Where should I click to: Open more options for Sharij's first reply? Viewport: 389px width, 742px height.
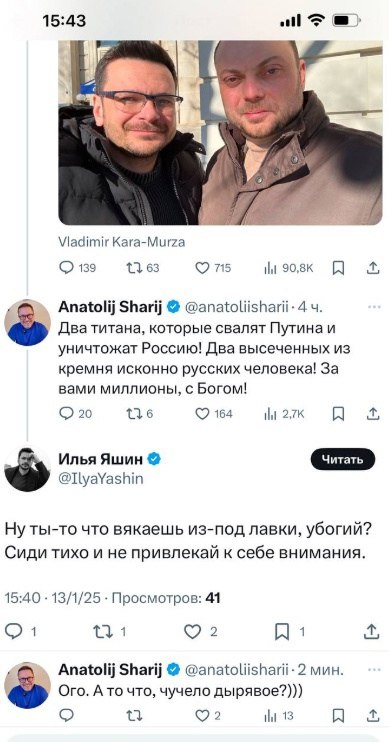coord(374,307)
